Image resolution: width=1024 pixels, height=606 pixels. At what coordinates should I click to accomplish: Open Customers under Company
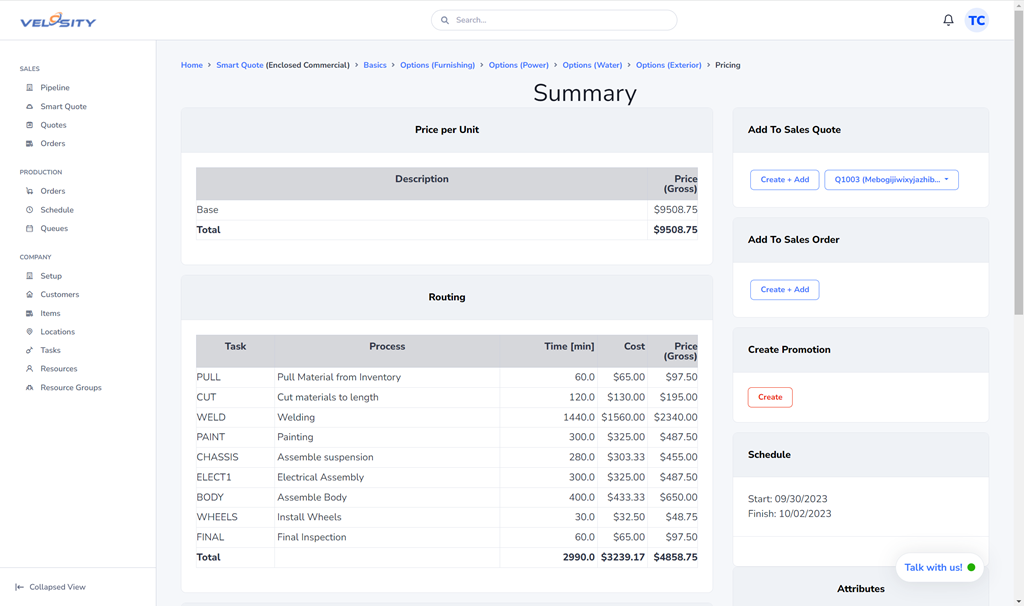[x=59, y=295]
